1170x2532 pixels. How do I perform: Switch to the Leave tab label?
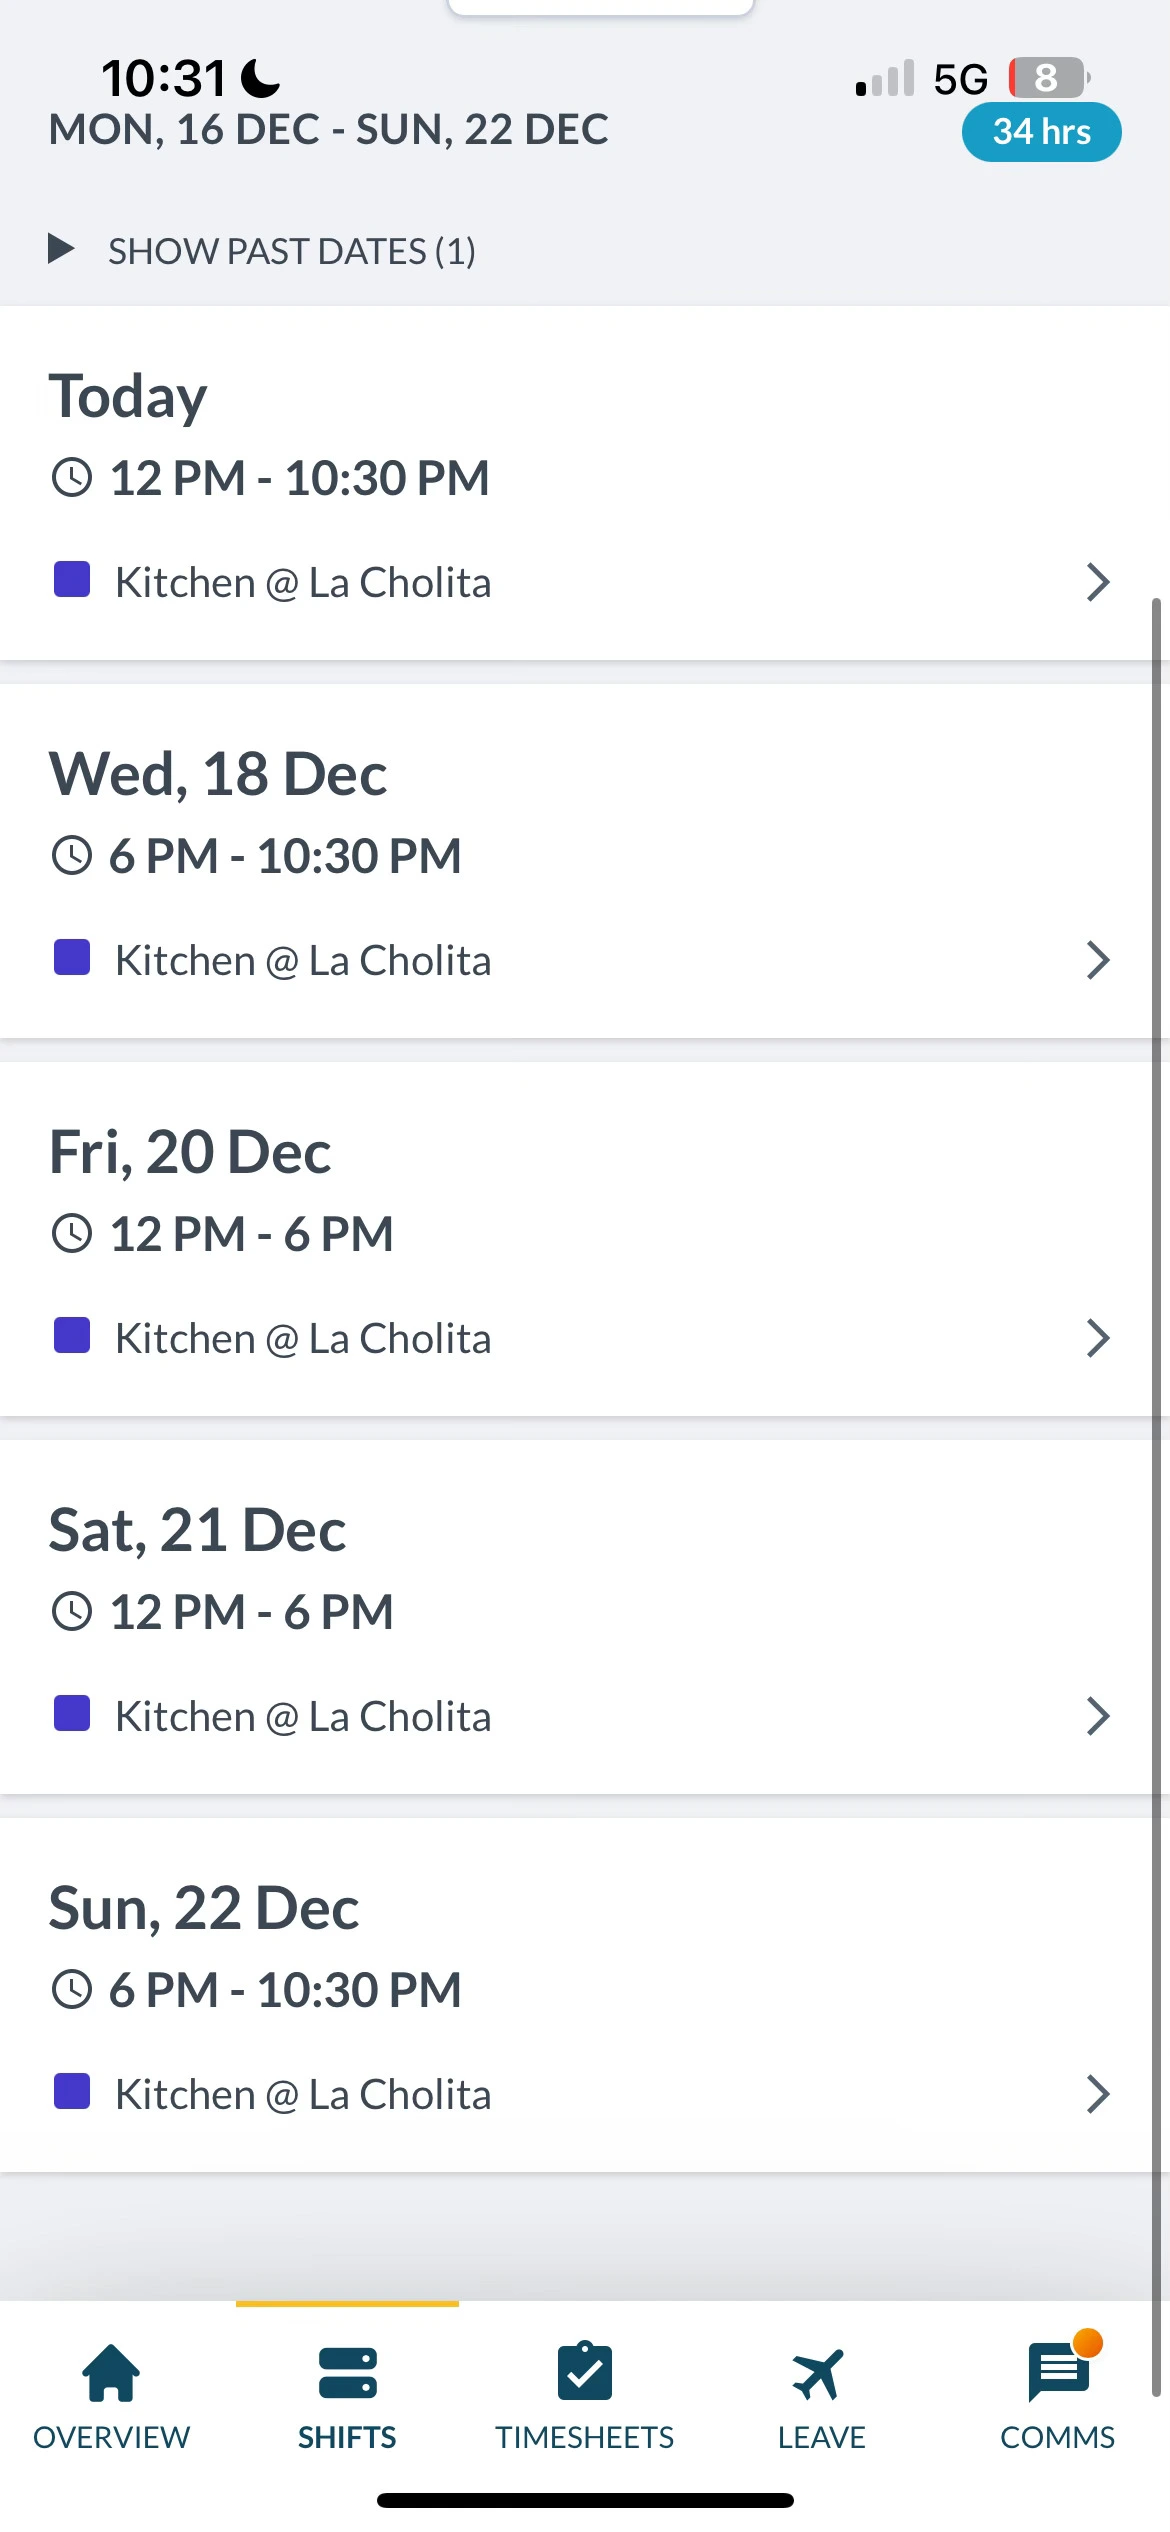[x=821, y=2438]
